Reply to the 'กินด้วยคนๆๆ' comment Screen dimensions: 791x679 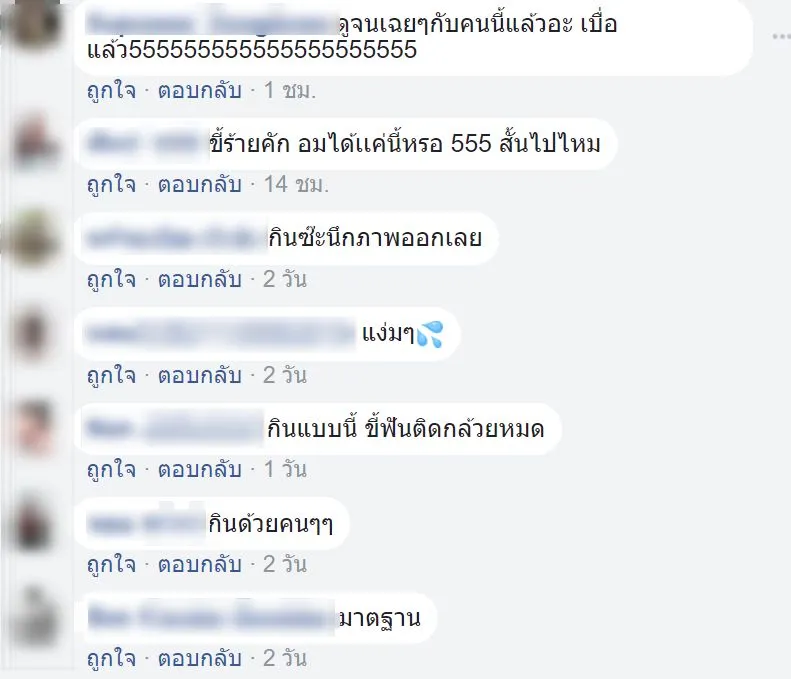pos(200,563)
